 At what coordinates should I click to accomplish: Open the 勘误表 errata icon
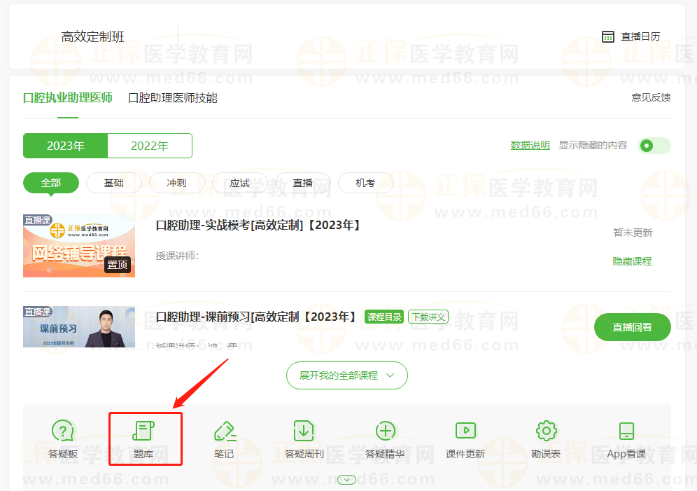(546, 438)
